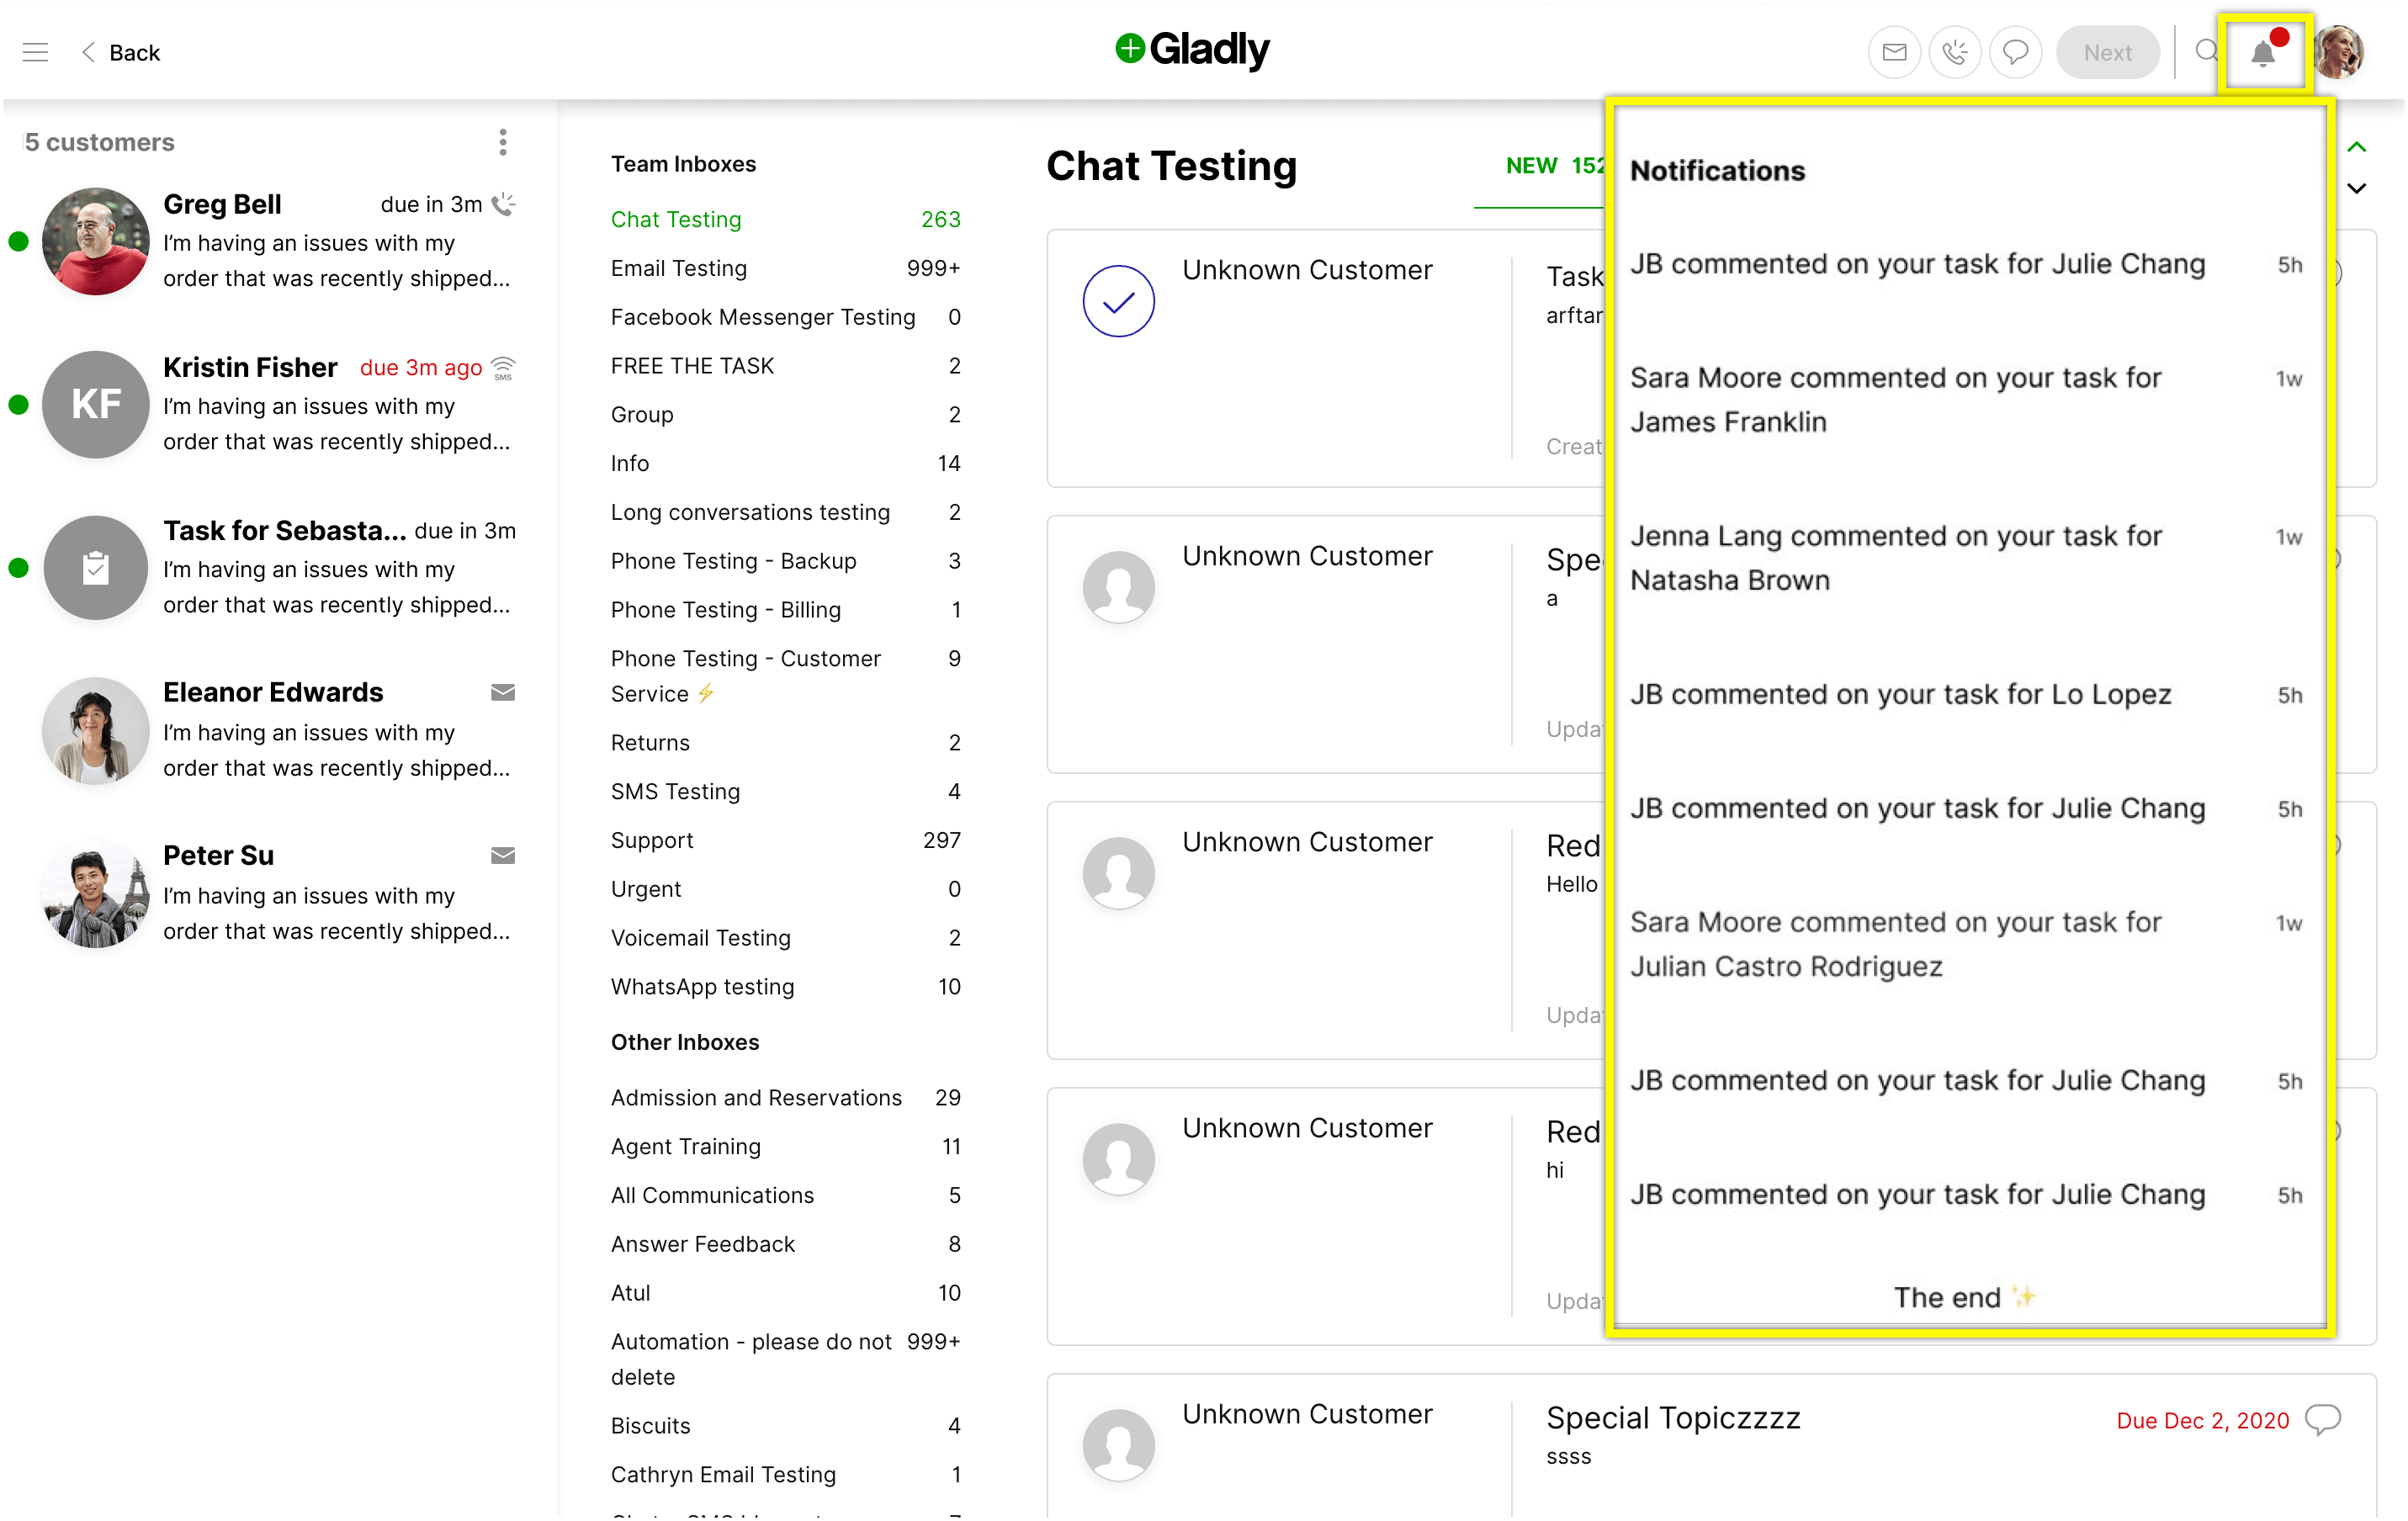Click the phone/call icon in toolbar
The width and height of the screenshot is (2408, 1521).
(1956, 49)
